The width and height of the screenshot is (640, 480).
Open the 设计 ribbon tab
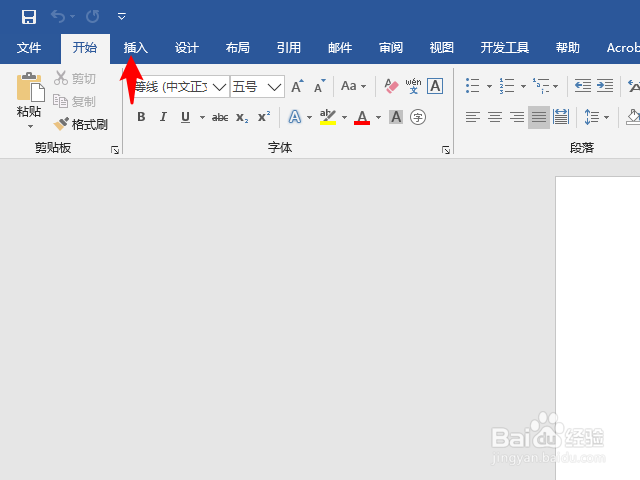(187, 48)
